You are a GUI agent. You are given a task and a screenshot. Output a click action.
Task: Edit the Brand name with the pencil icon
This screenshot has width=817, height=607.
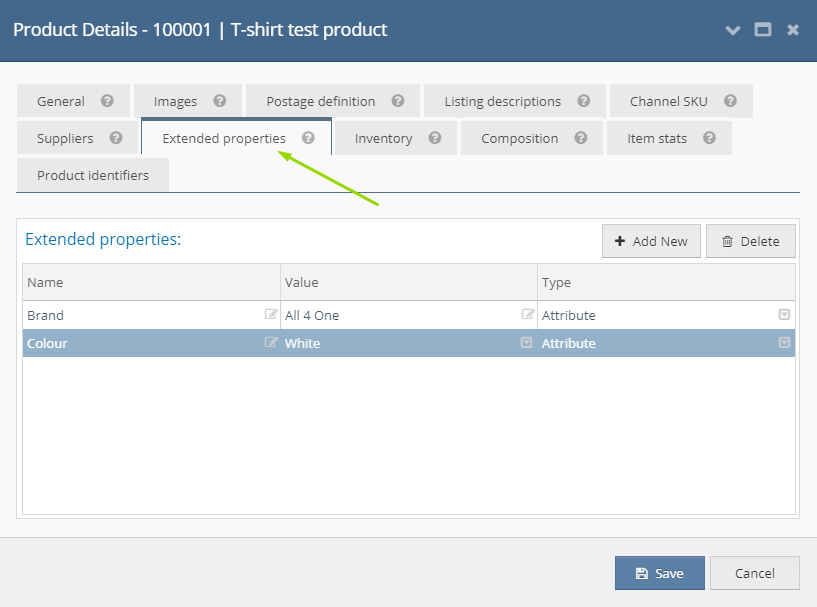269,314
